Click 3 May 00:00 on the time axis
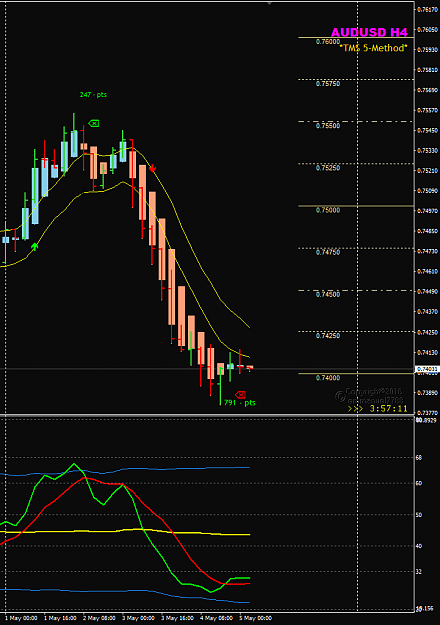This screenshot has width=440, height=625. (138, 618)
